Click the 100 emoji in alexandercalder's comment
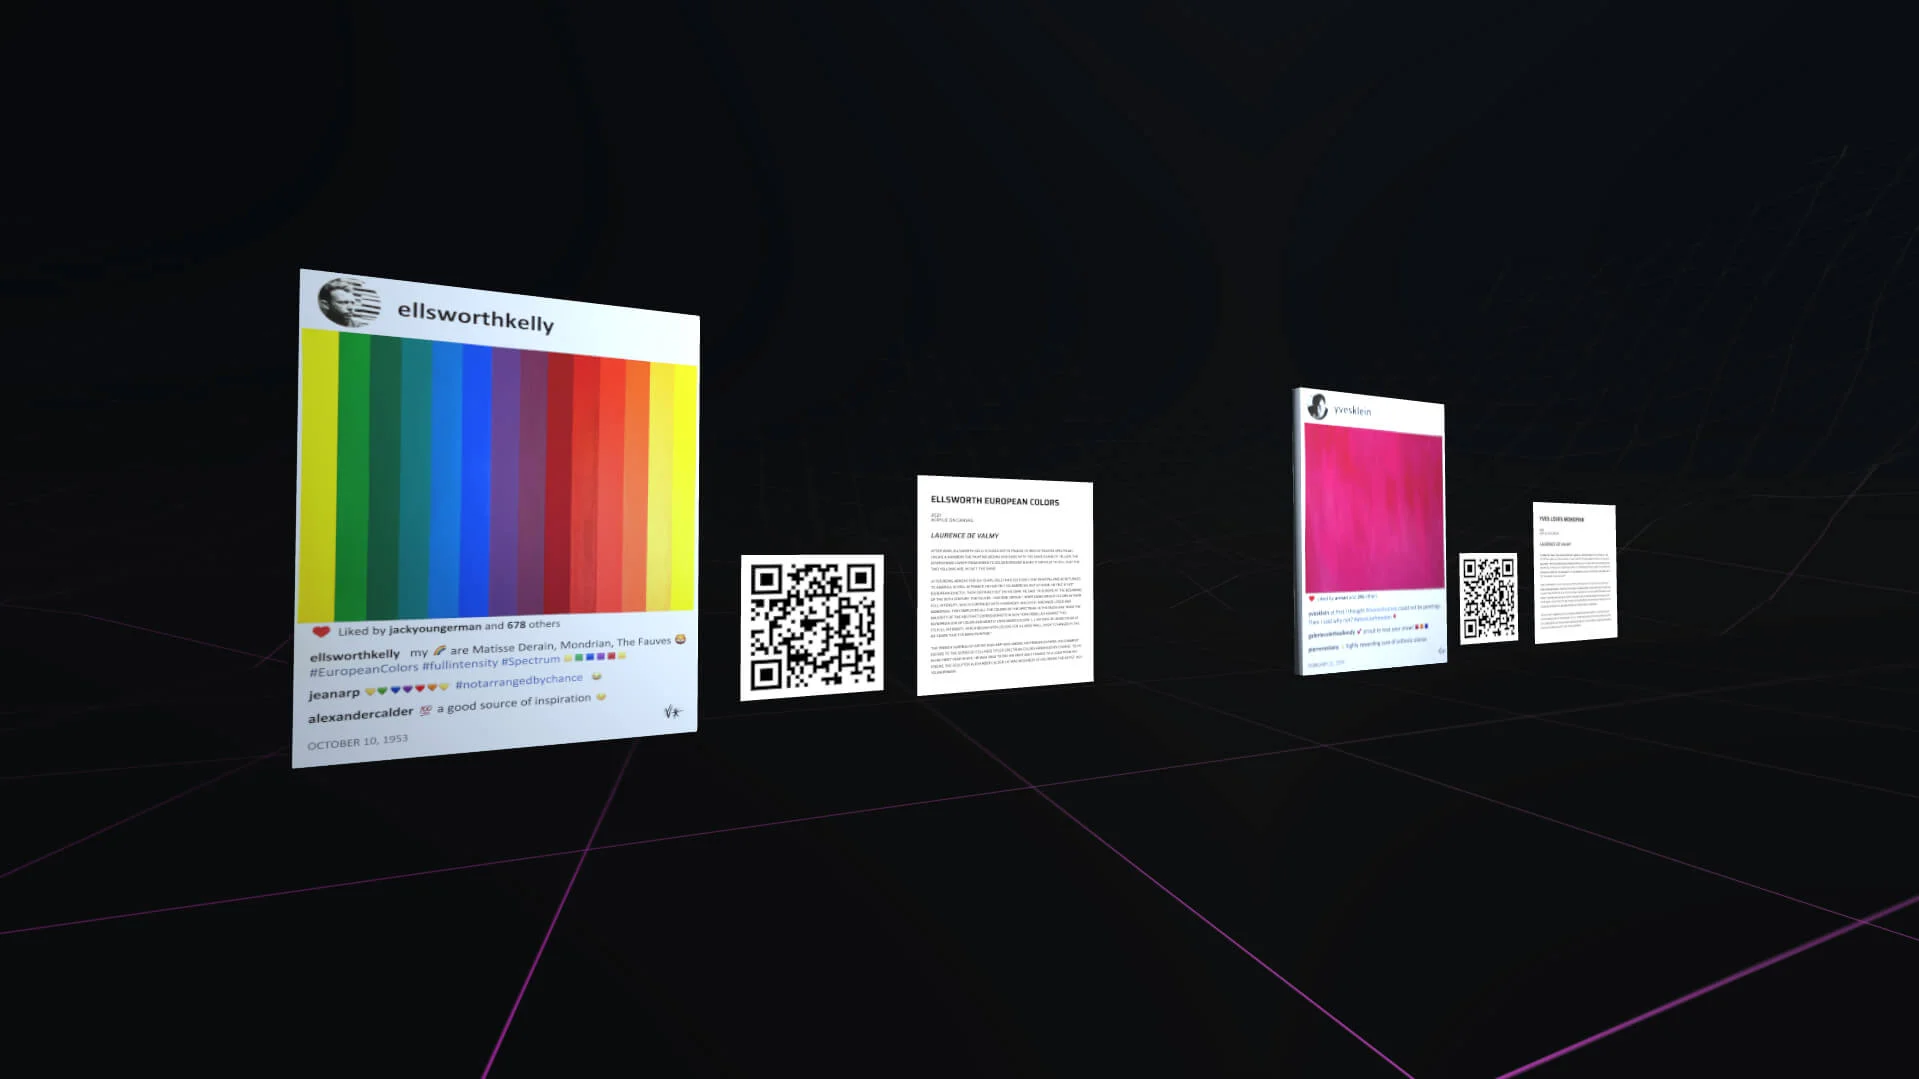Image resolution: width=1919 pixels, height=1079 pixels. pyautogui.click(x=425, y=710)
